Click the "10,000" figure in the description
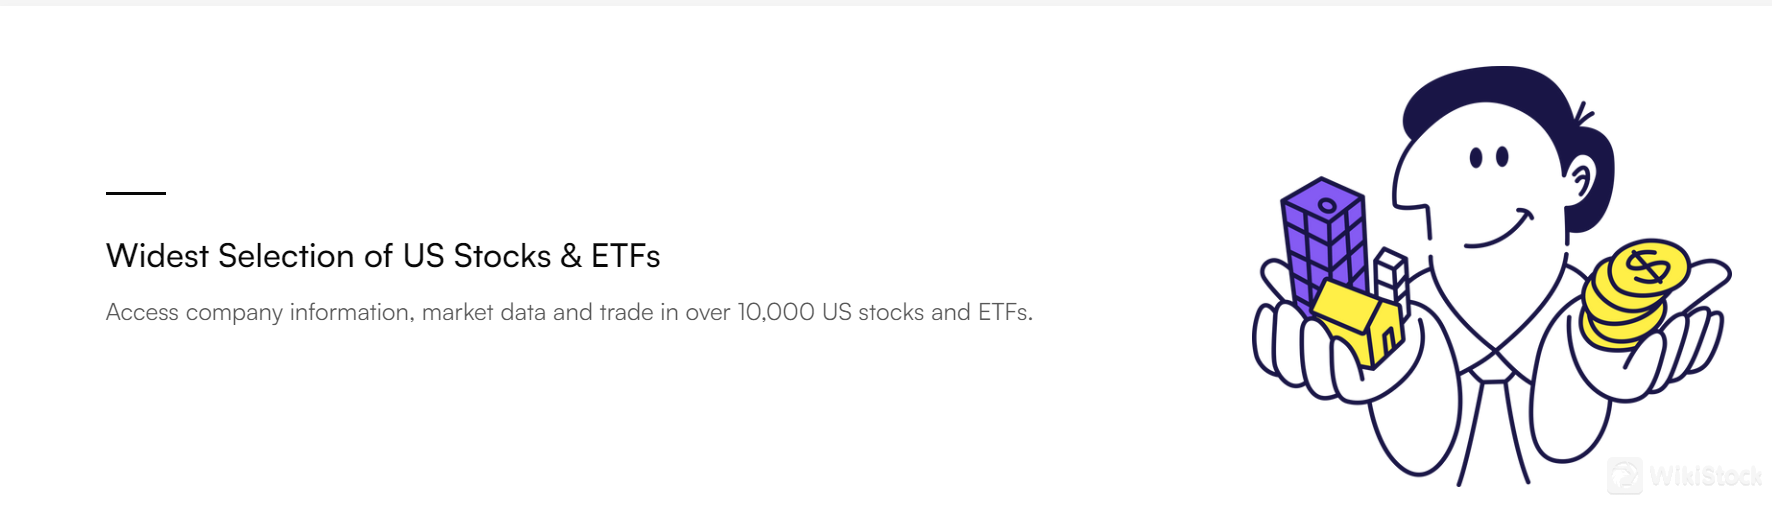 [775, 312]
